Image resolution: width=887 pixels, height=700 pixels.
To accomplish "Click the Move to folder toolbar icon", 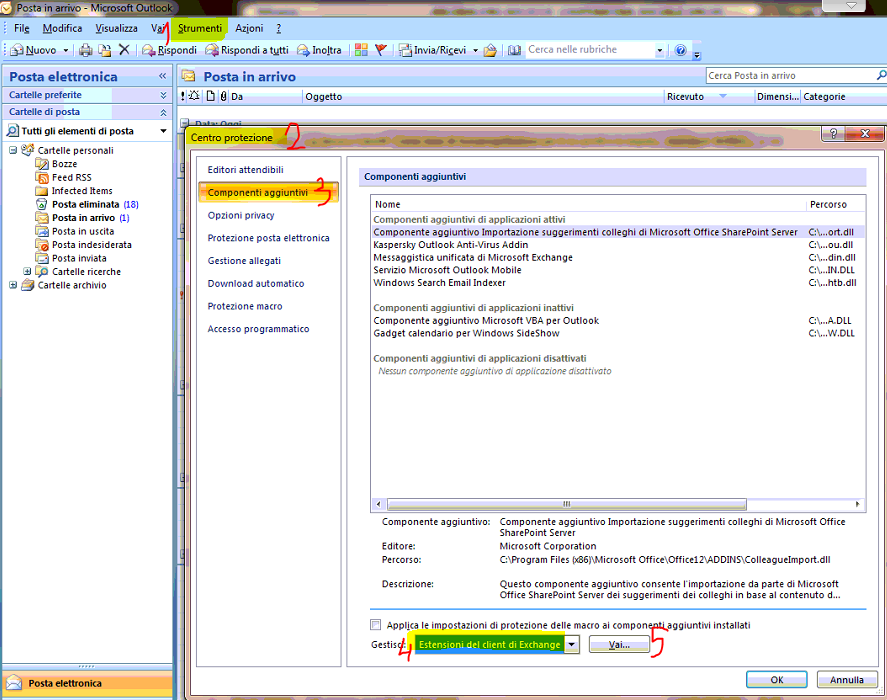I will coord(105,50).
